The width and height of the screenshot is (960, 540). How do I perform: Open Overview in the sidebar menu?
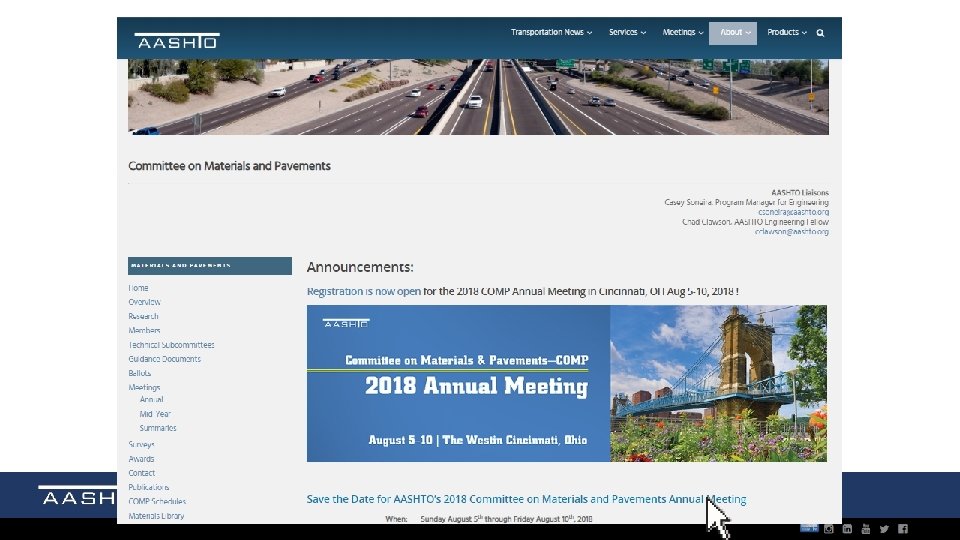144,302
